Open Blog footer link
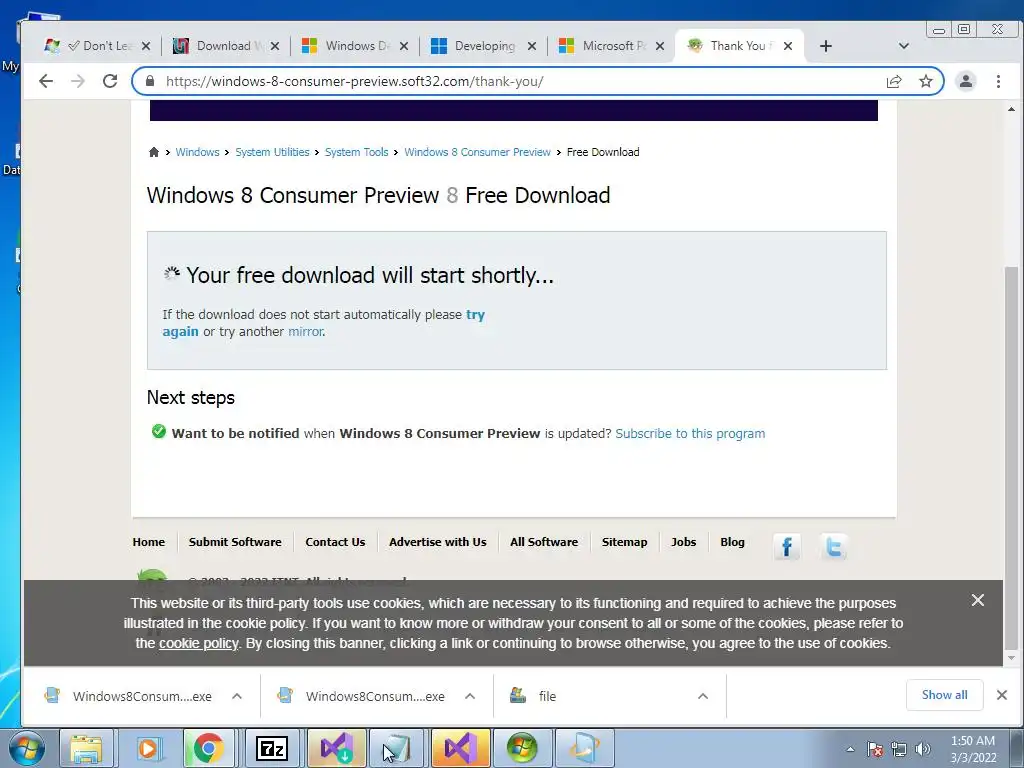1024x768 pixels. [732, 542]
